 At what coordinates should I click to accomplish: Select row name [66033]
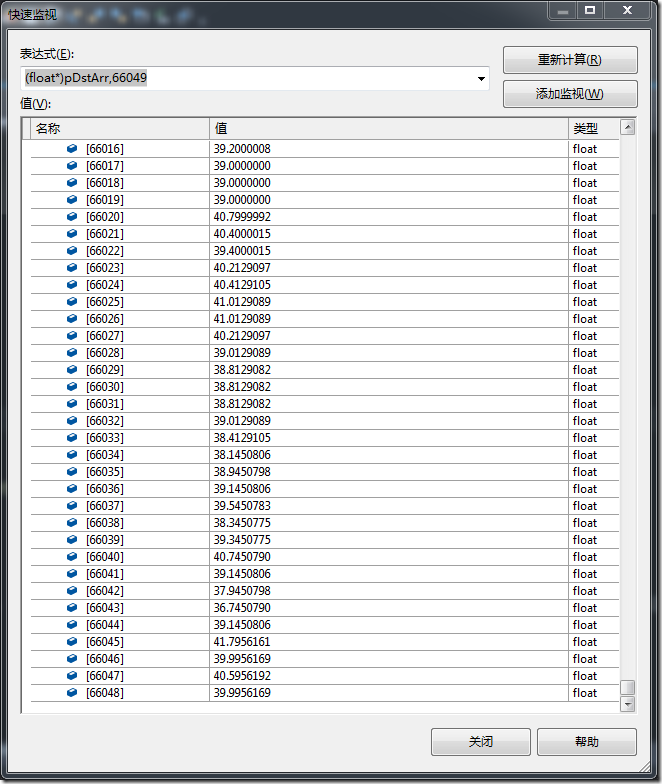tap(104, 438)
